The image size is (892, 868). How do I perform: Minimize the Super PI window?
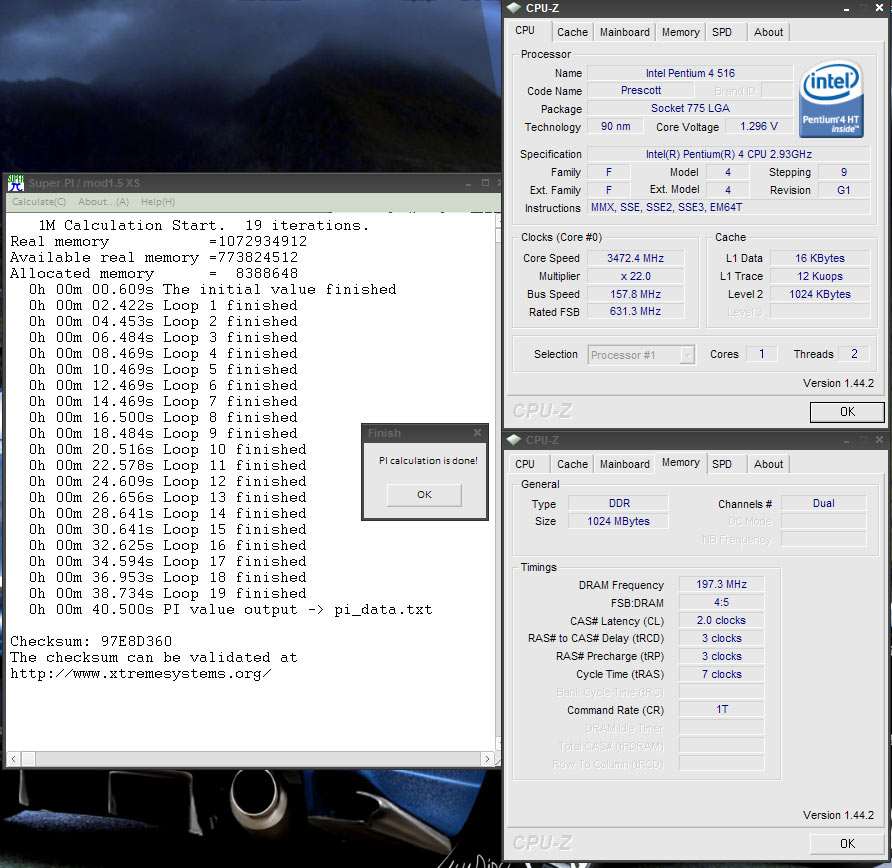coord(468,184)
